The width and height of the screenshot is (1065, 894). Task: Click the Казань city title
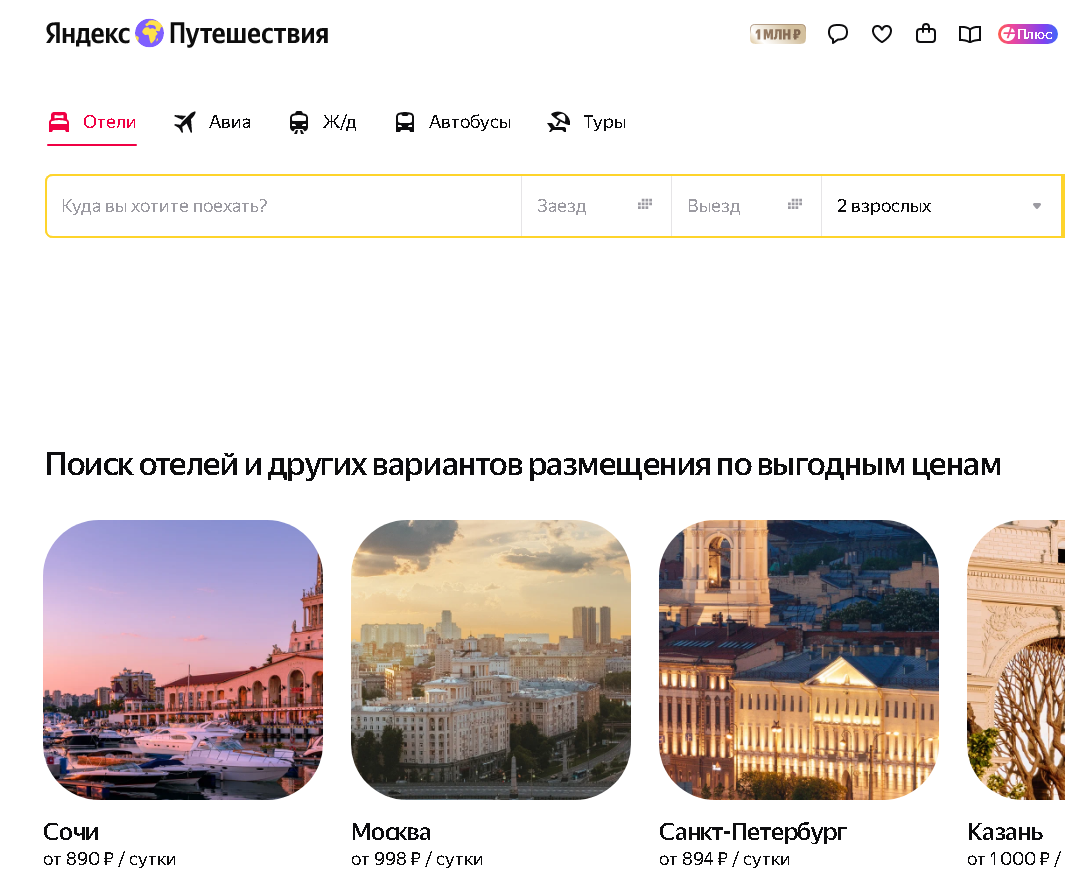[x=1005, y=832]
